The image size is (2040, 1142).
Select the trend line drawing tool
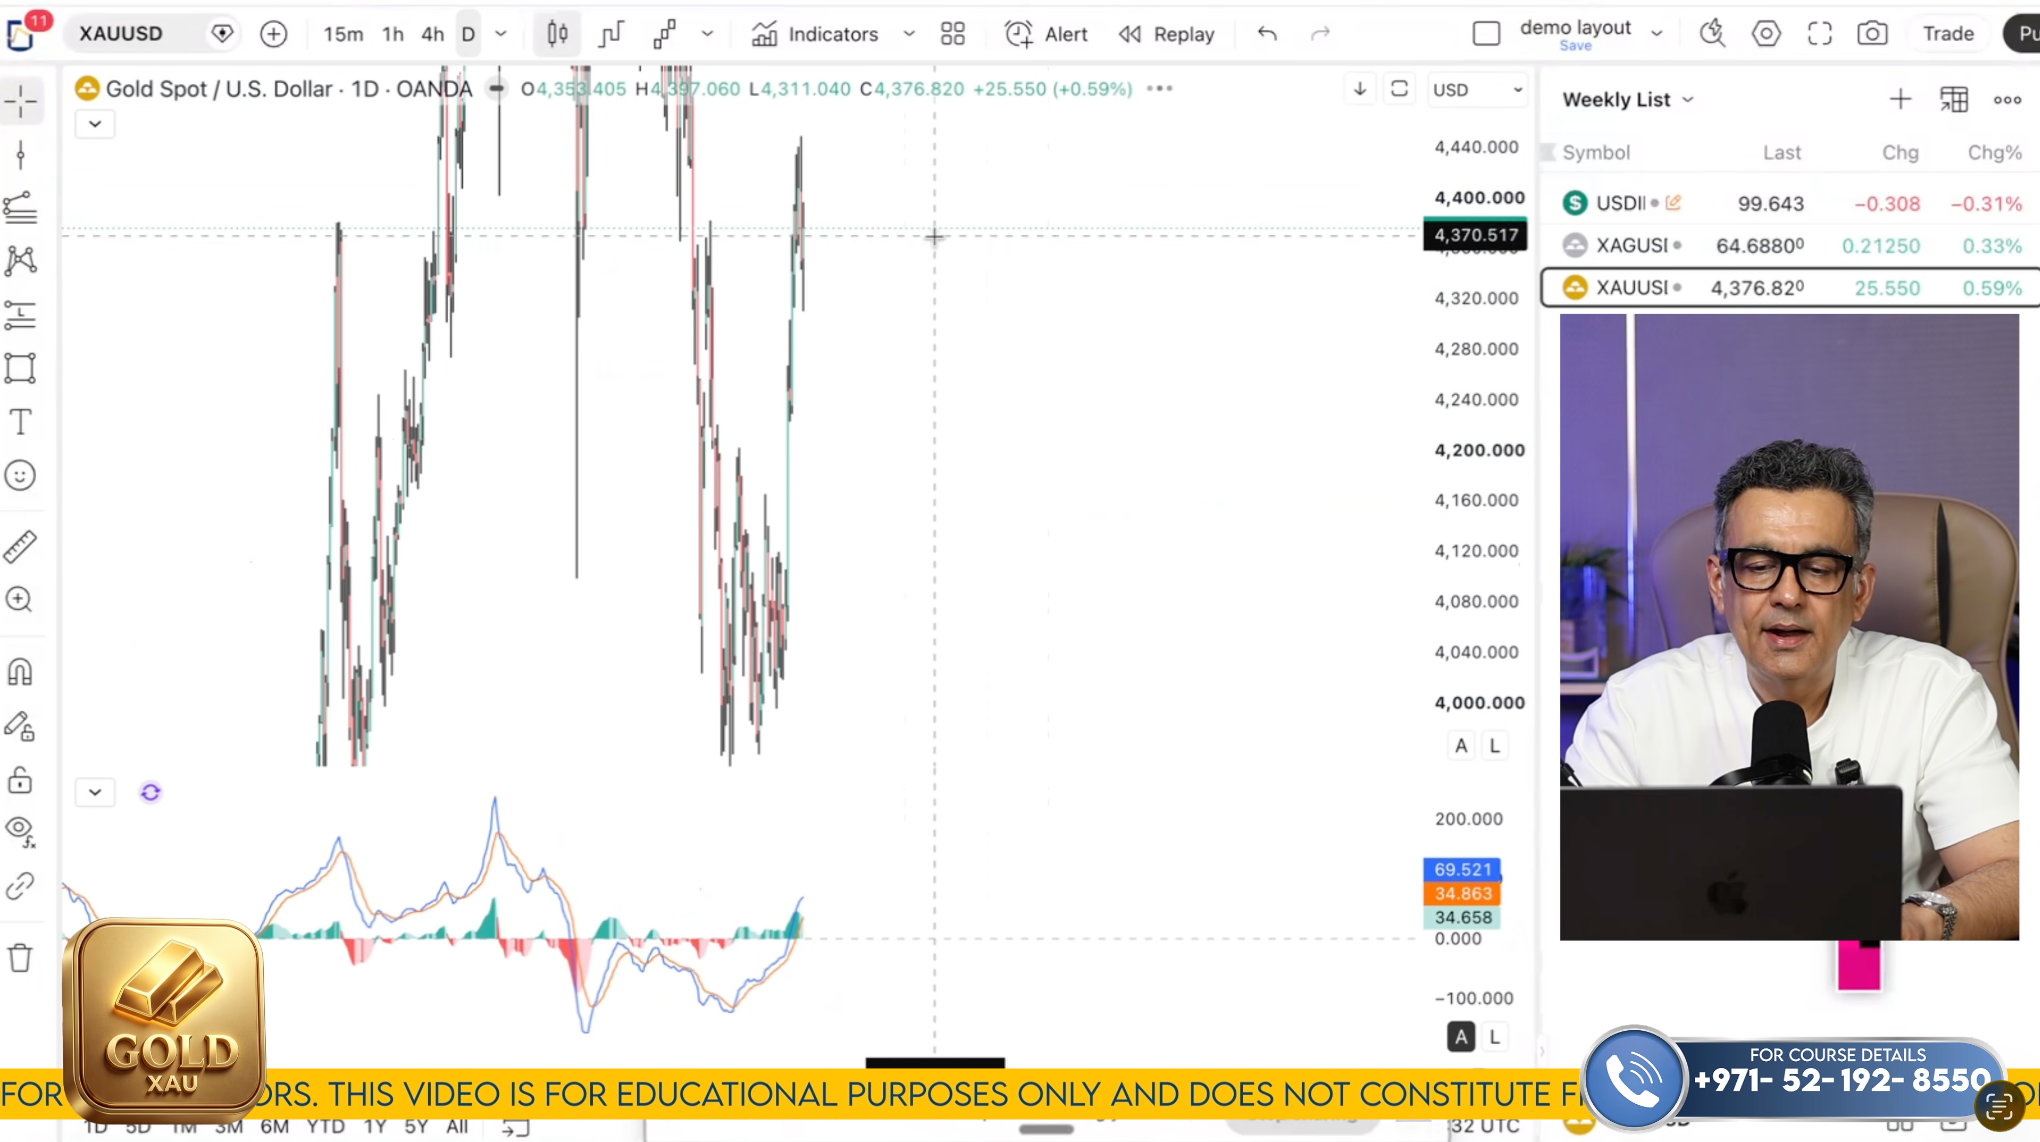coord(20,155)
